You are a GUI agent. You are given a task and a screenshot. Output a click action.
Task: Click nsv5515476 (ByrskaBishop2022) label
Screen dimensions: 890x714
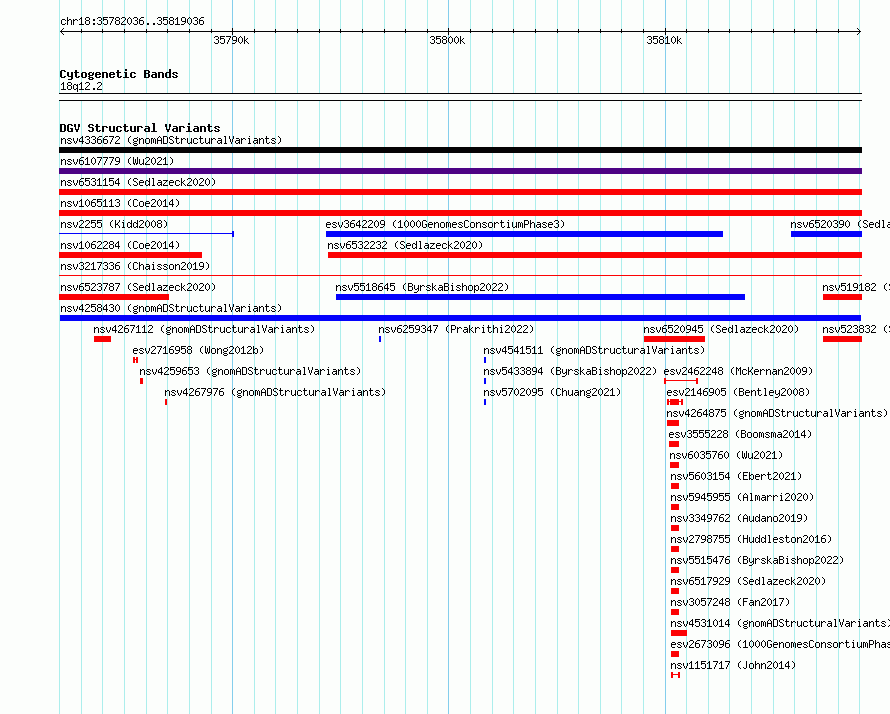(x=757, y=560)
